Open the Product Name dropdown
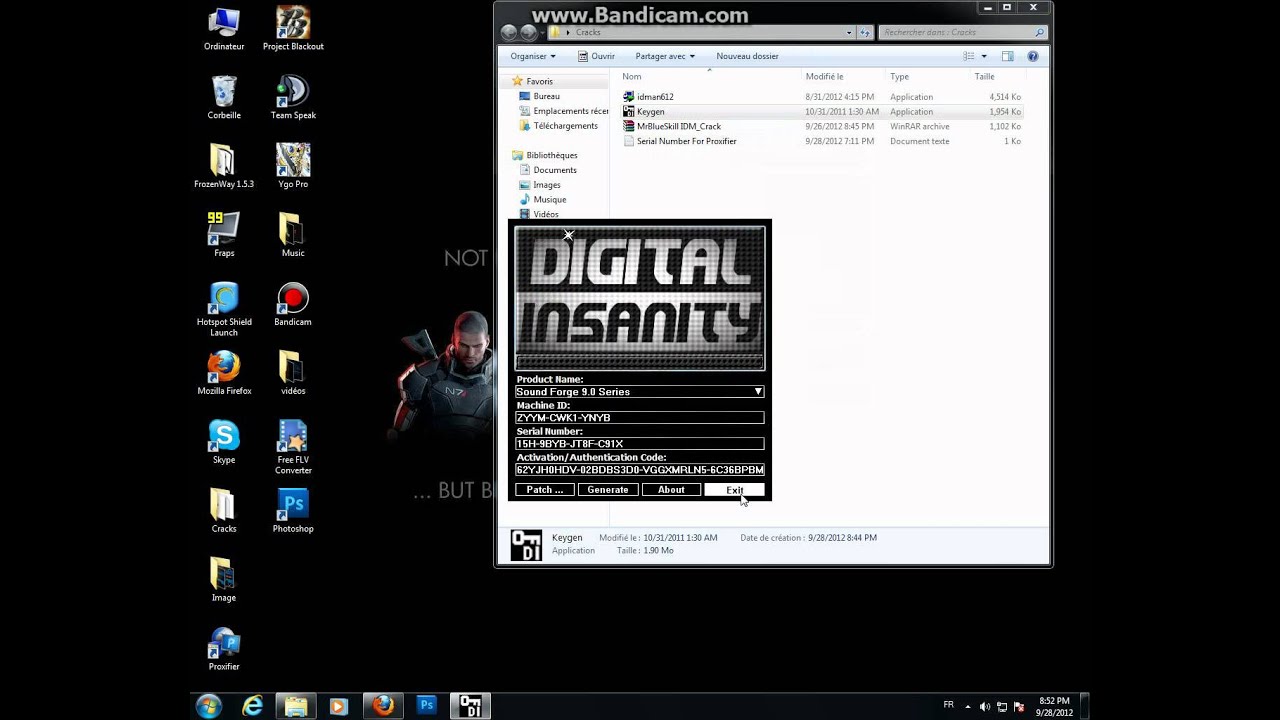The height and width of the screenshot is (720, 1280). tap(758, 392)
